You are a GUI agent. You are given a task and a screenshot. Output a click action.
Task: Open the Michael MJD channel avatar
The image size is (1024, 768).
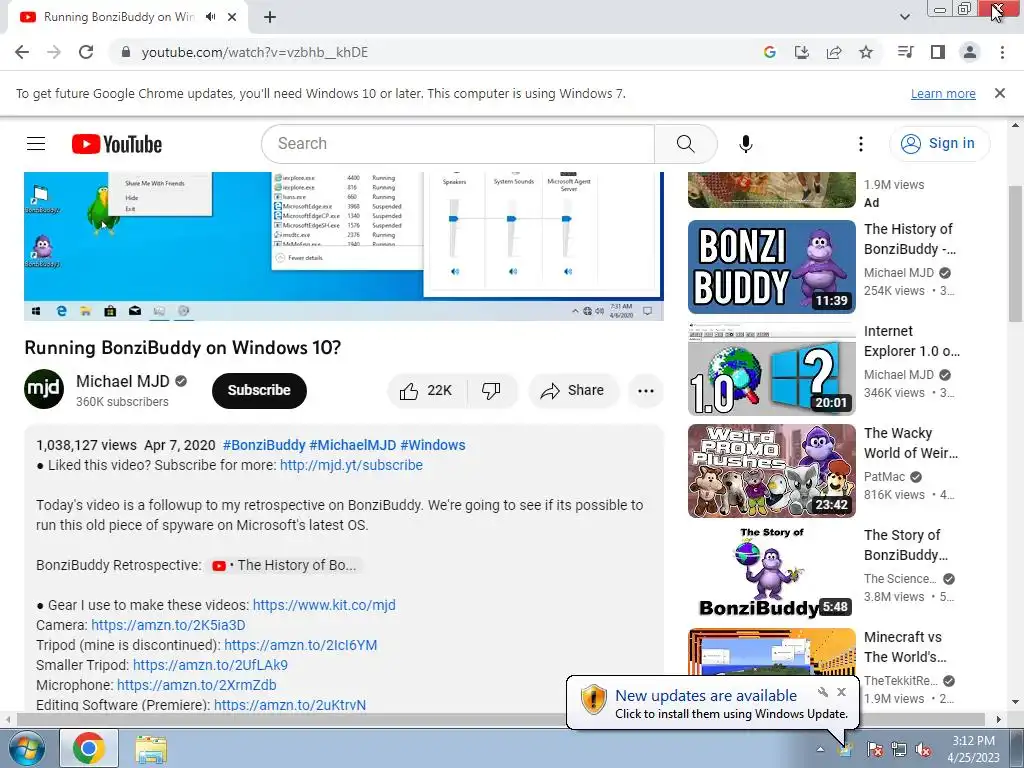(x=44, y=389)
